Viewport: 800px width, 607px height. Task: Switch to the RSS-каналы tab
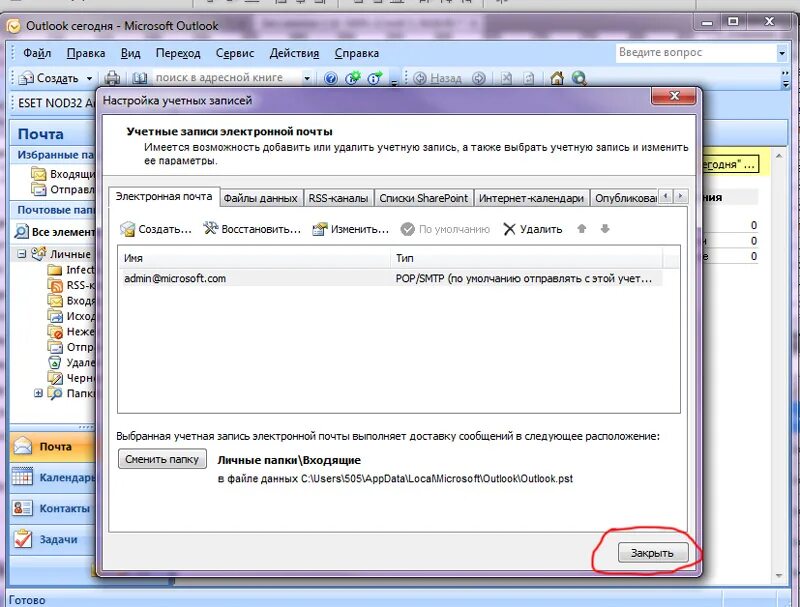(338, 198)
